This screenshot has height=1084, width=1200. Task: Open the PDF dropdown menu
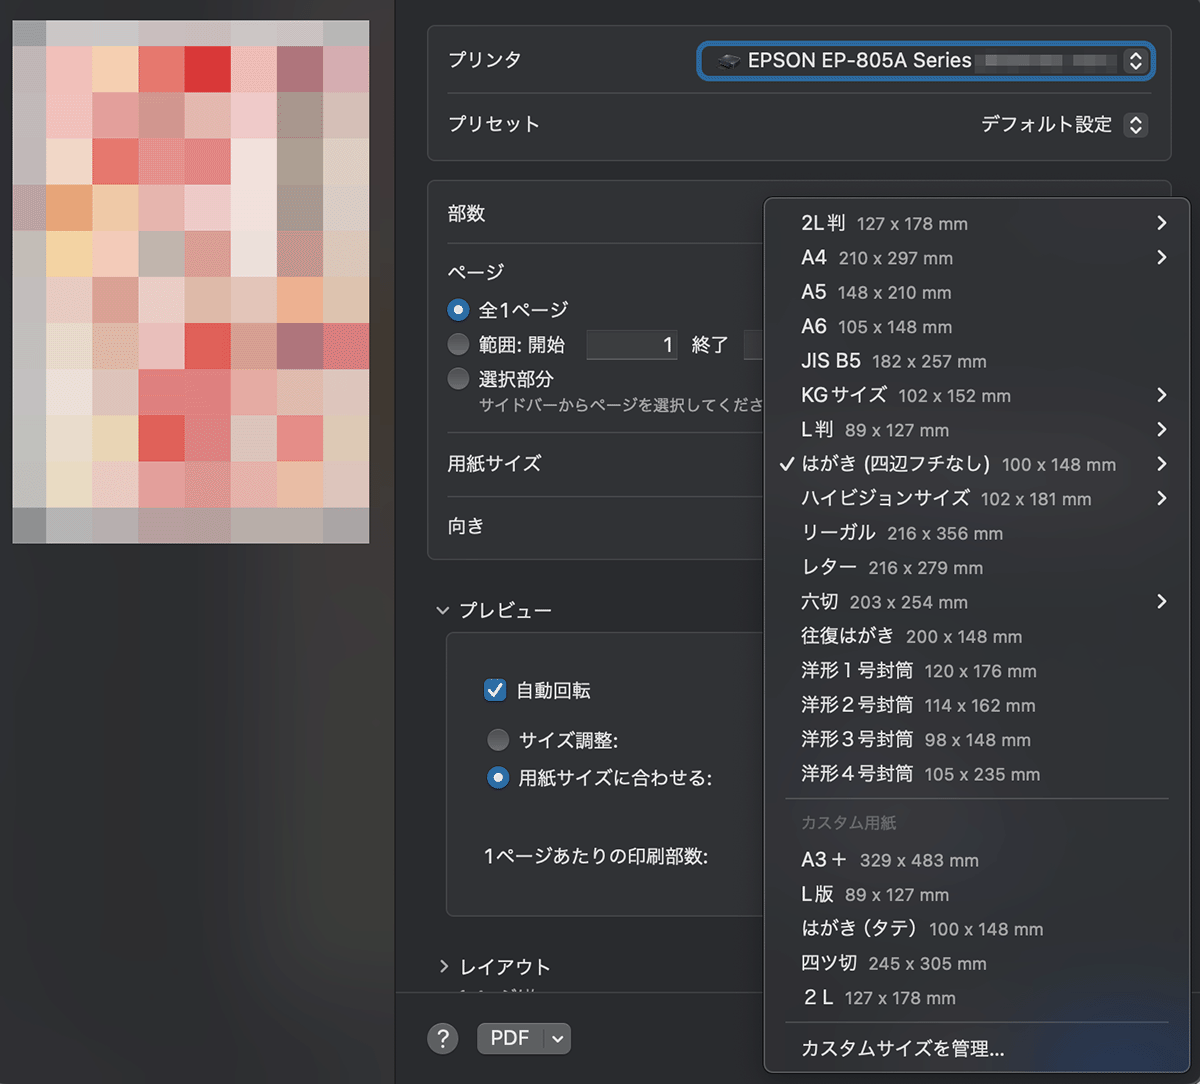(558, 1039)
